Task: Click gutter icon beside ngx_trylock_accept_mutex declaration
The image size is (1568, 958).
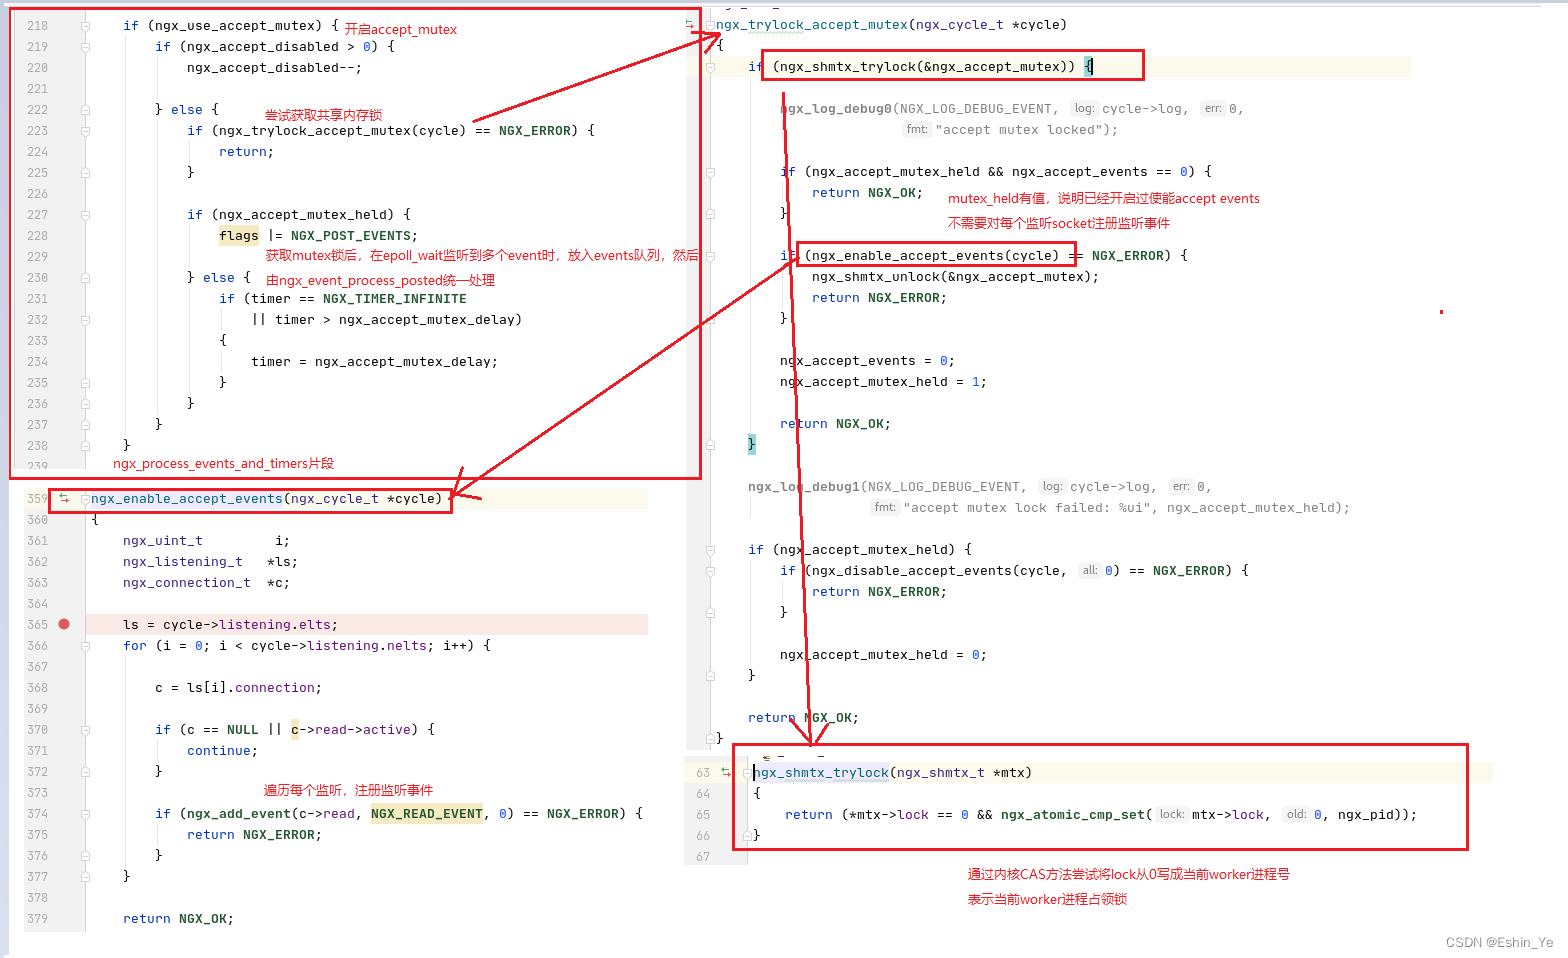Action: [x=689, y=24]
